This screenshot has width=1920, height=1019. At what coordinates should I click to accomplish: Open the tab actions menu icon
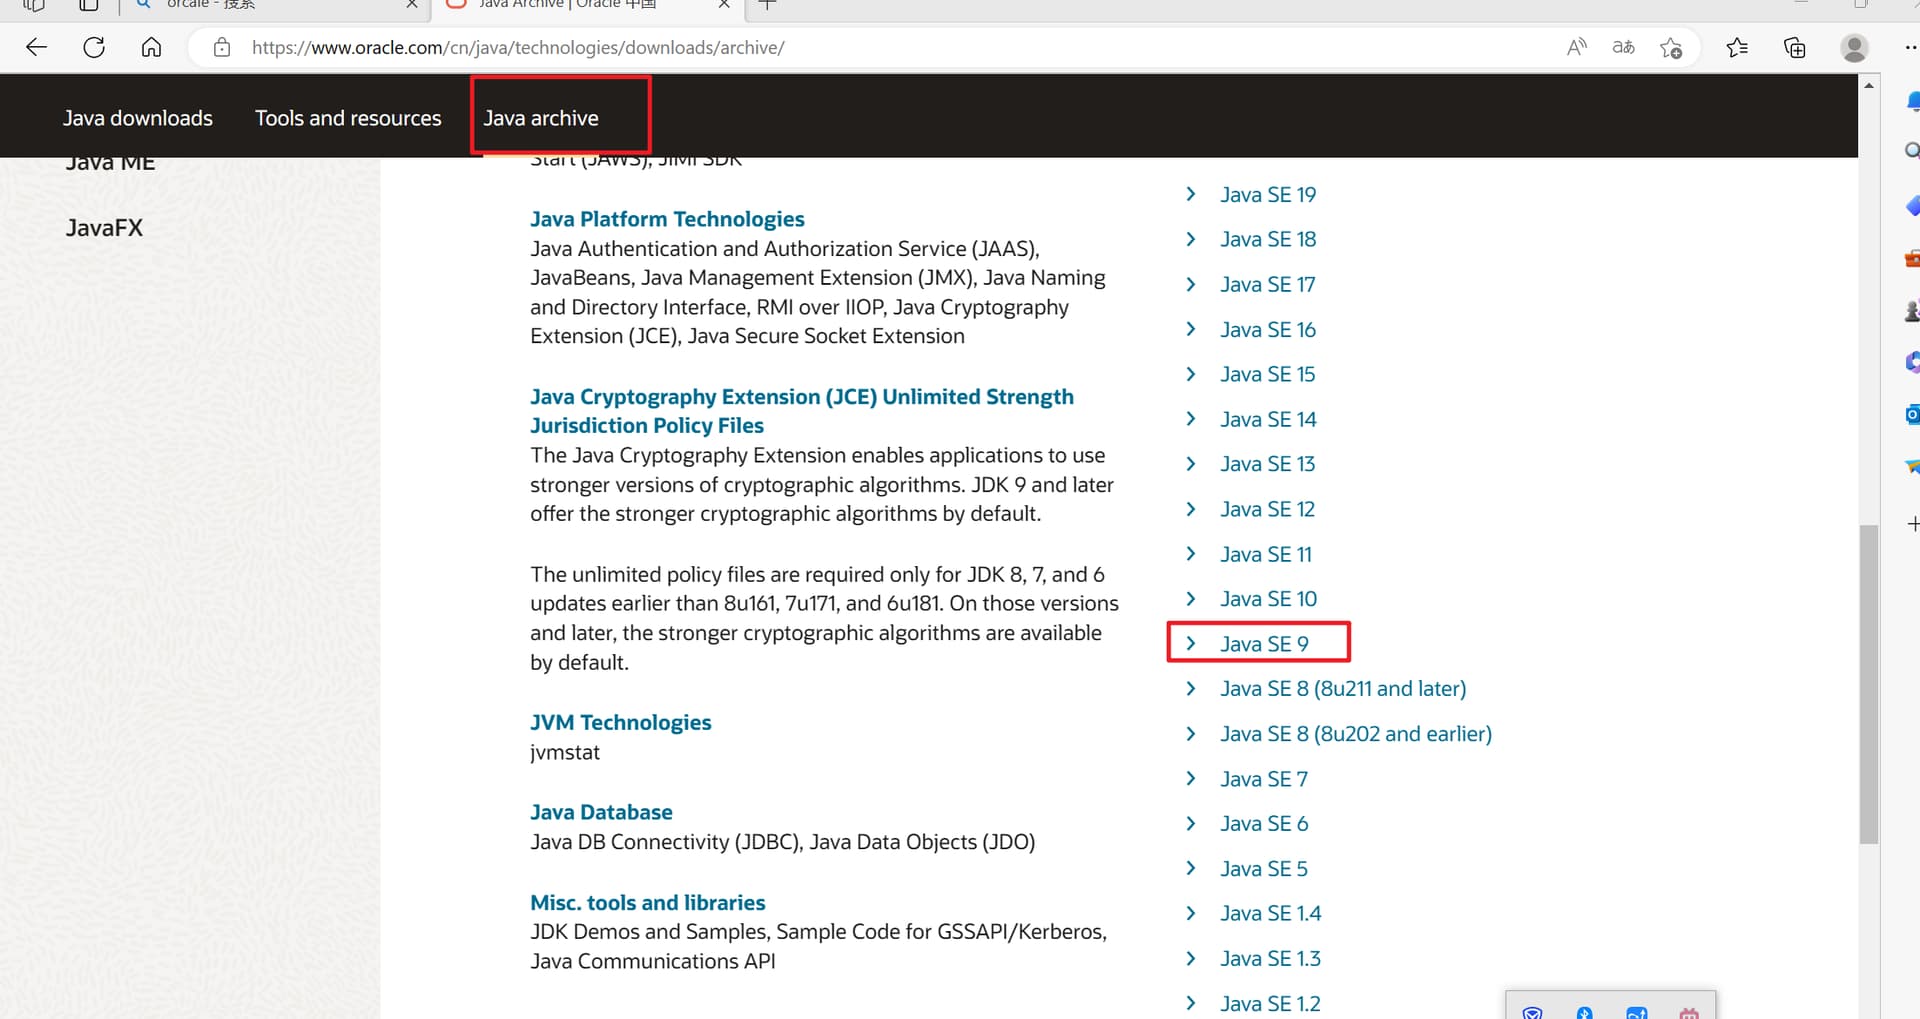coord(89,5)
